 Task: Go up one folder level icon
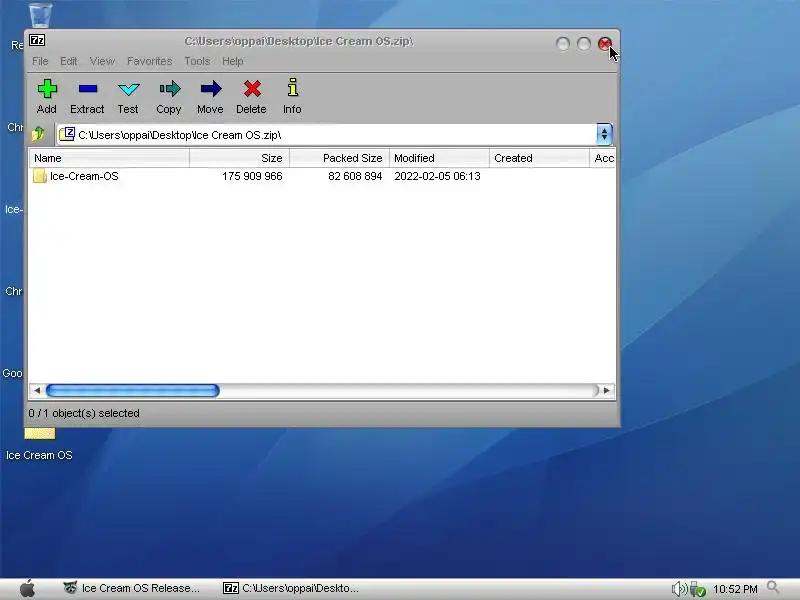[38, 134]
